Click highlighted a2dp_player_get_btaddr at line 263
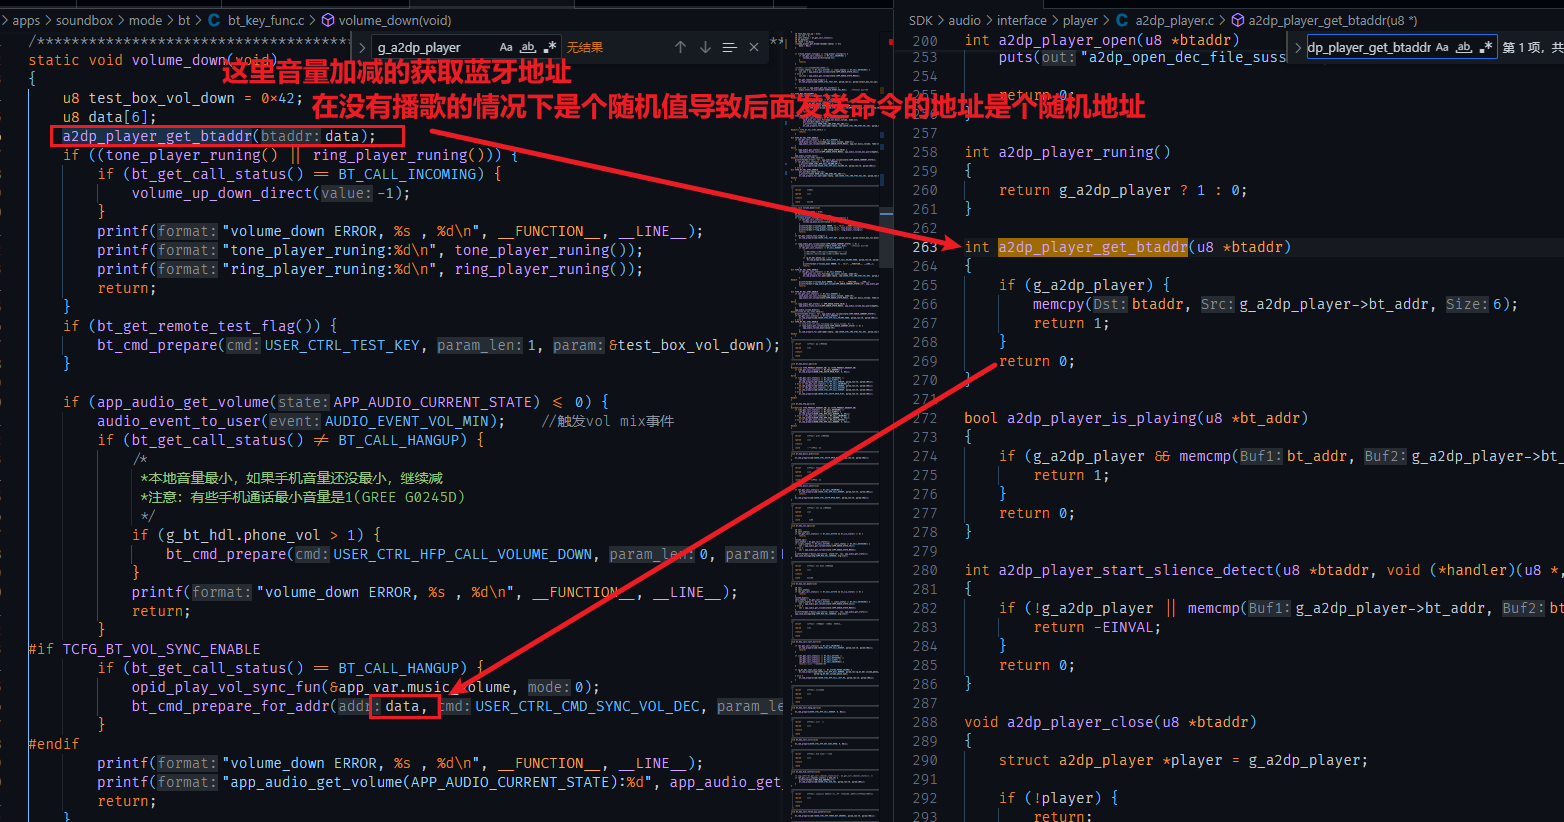 coord(1092,247)
